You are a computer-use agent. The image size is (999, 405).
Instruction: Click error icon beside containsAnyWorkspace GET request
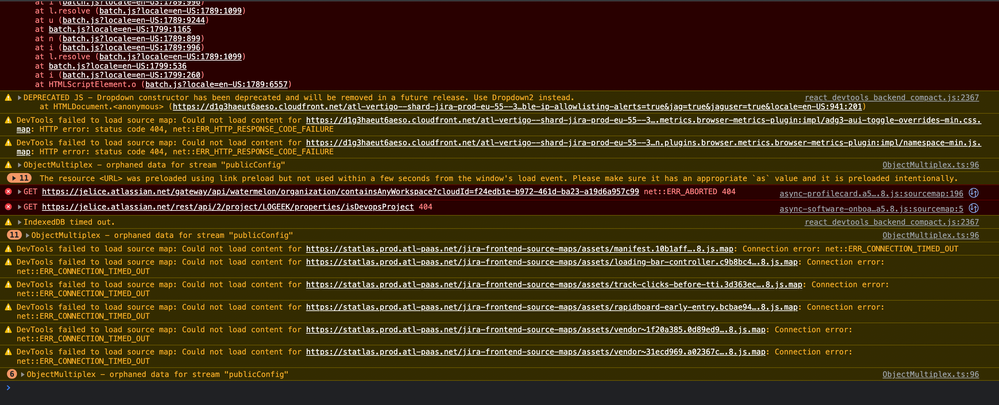pyautogui.click(x=9, y=191)
